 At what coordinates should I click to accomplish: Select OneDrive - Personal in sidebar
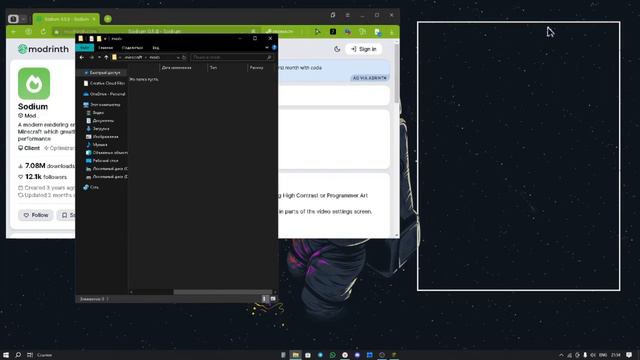pyautogui.click(x=104, y=94)
